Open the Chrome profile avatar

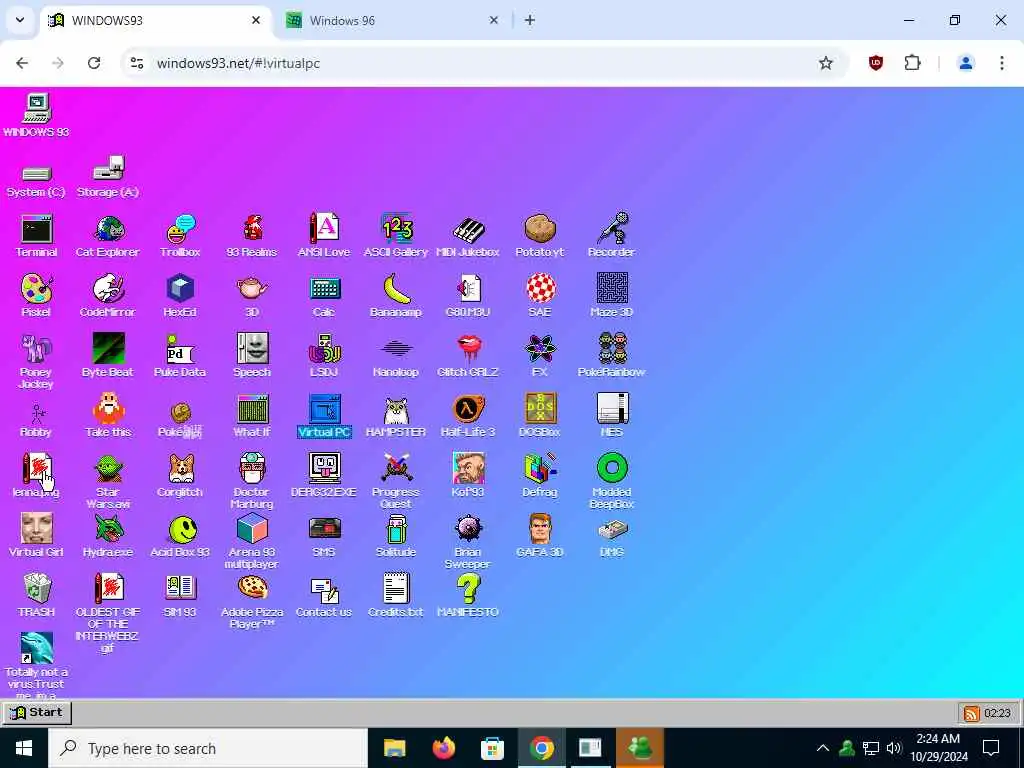(965, 63)
